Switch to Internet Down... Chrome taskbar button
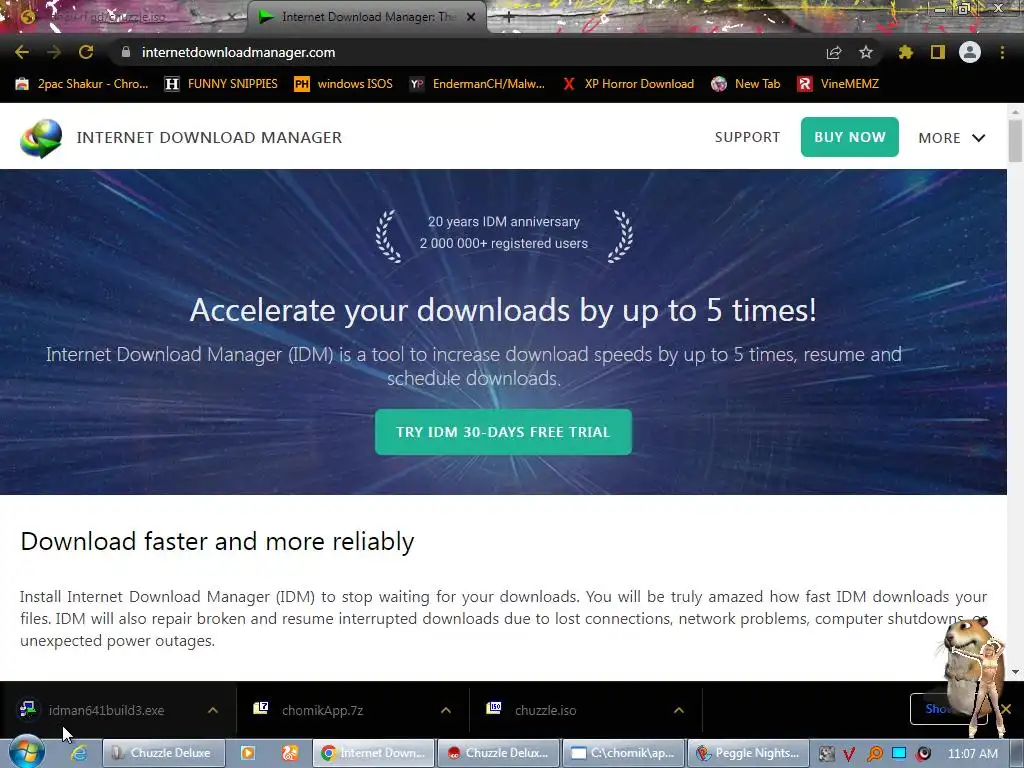 pos(374,753)
